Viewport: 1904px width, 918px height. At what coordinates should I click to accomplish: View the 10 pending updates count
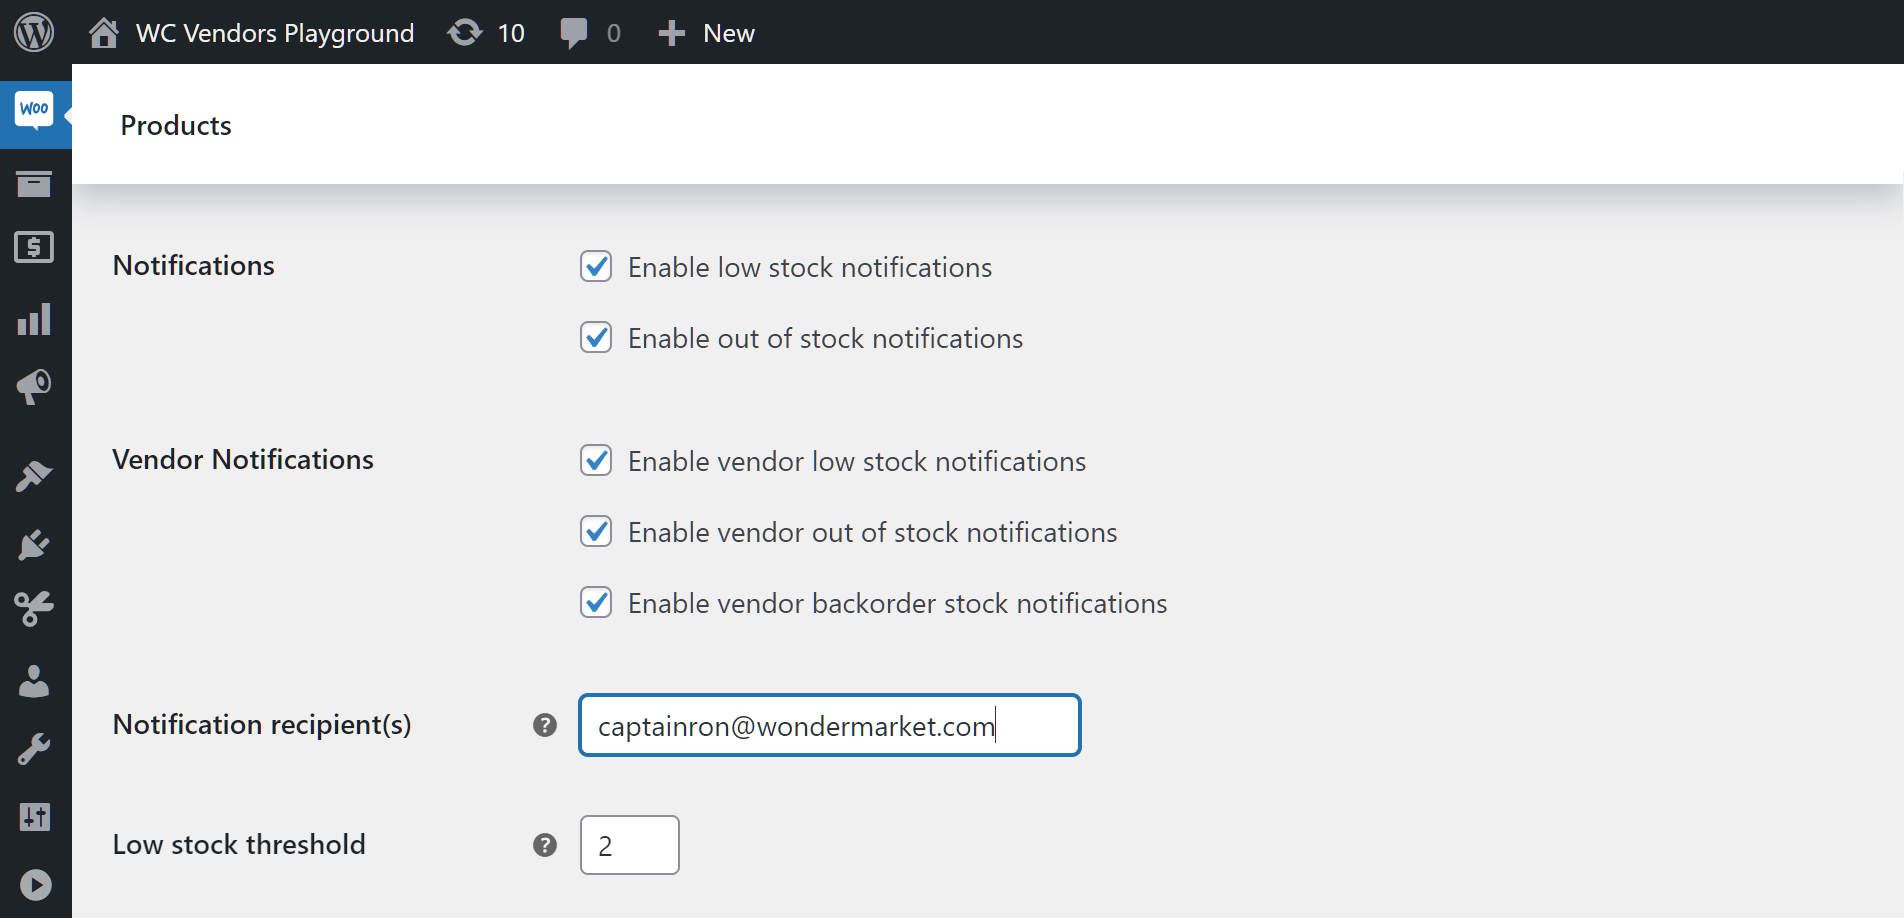coord(511,33)
